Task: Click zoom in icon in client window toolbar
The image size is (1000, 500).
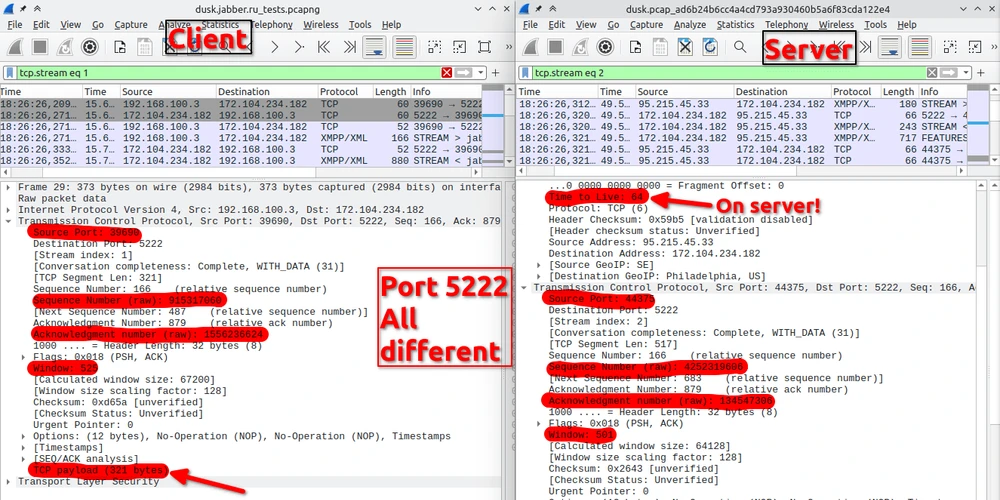Action: click(433, 47)
